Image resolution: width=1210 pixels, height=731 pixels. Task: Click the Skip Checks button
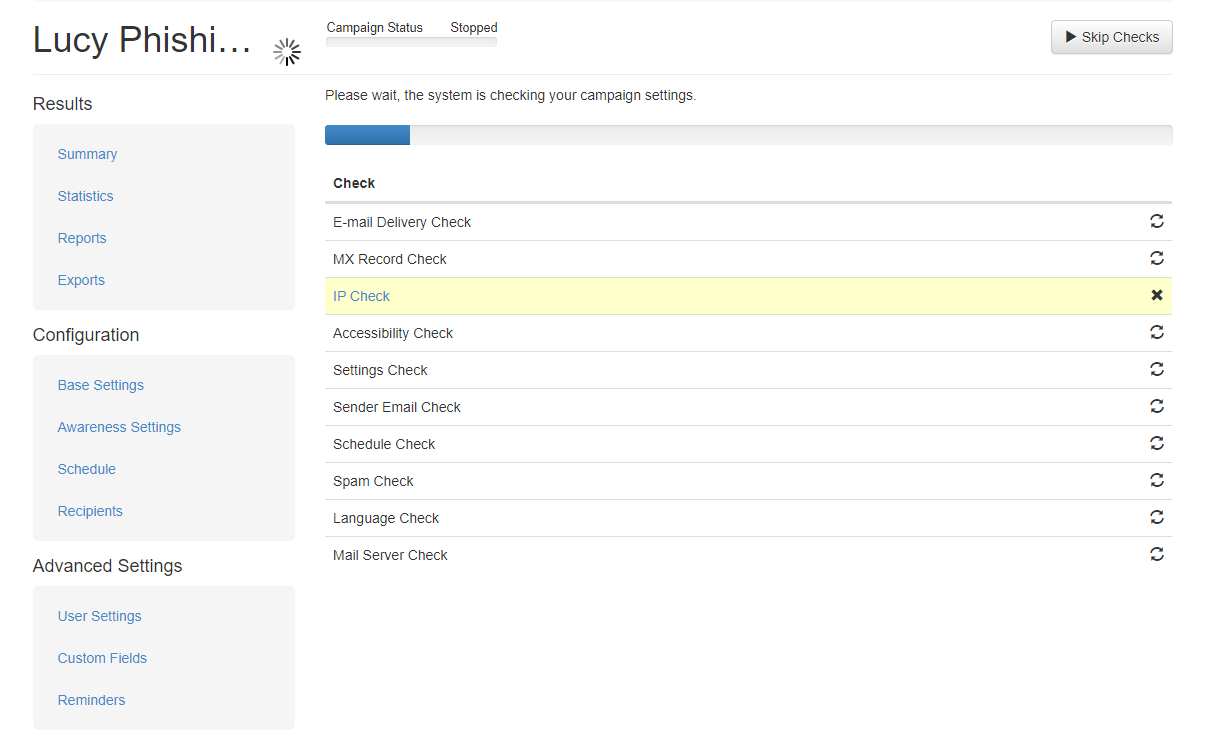(x=1111, y=37)
